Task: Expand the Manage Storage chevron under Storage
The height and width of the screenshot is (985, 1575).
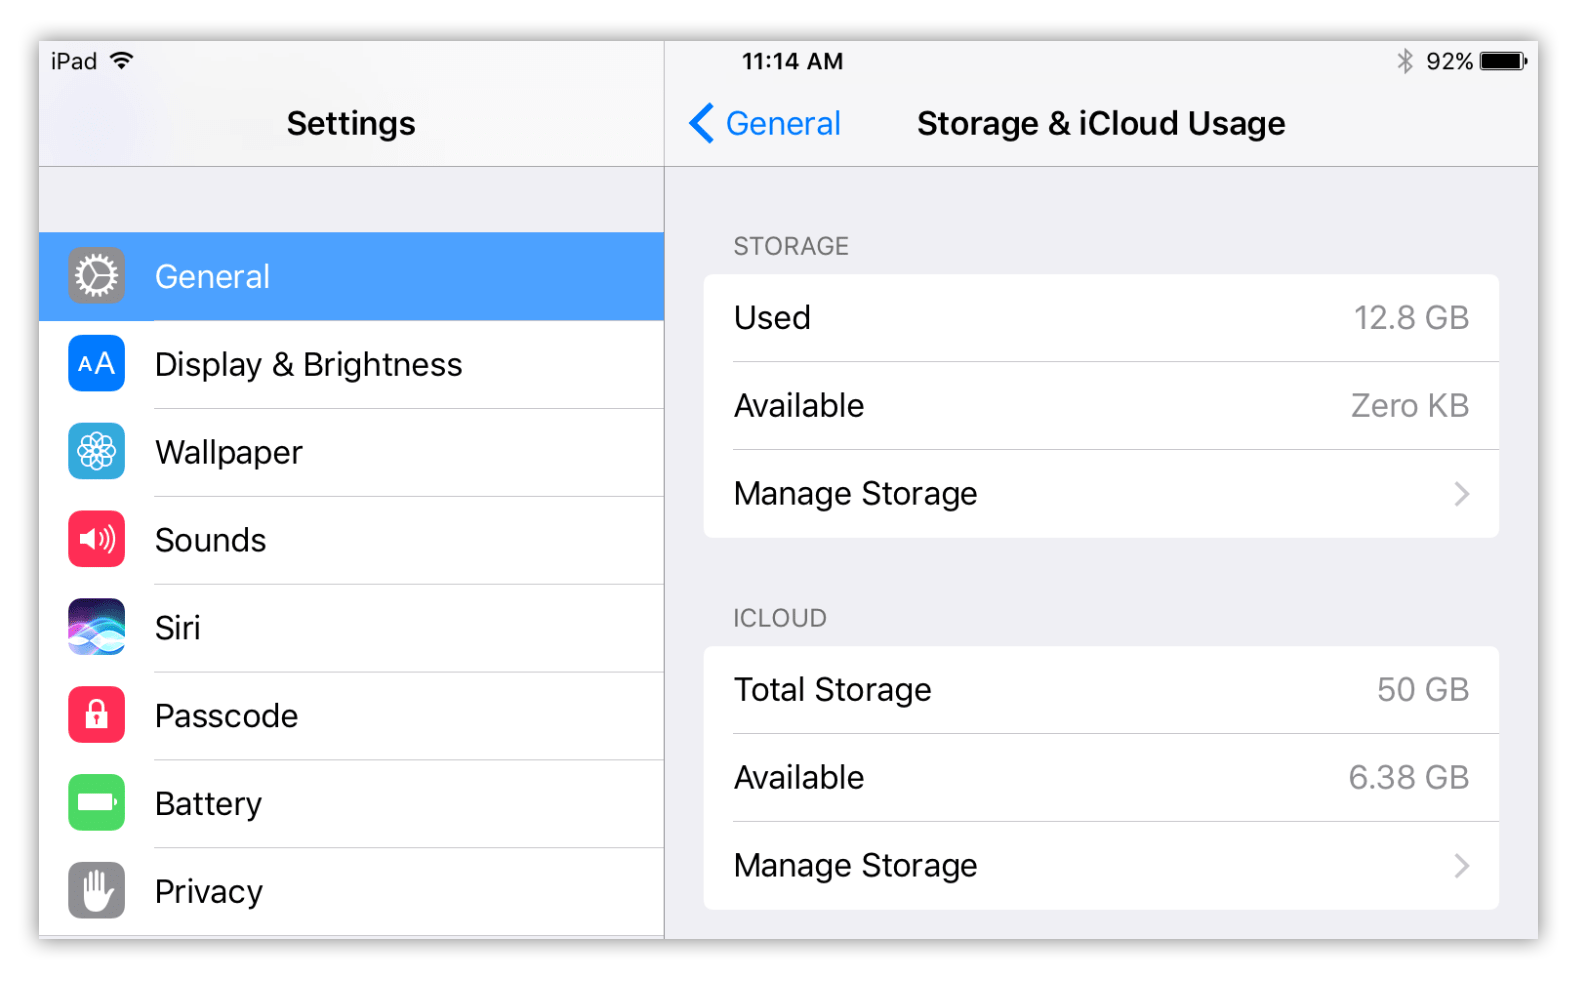Action: pos(1461,494)
